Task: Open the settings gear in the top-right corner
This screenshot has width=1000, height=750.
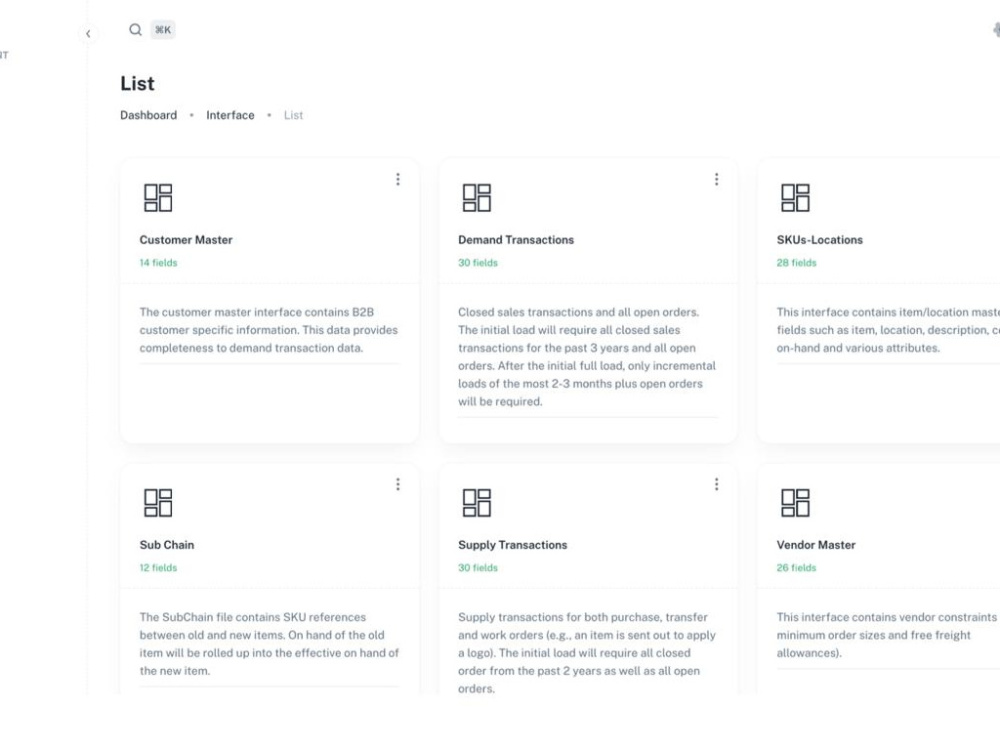Action: tap(997, 30)
